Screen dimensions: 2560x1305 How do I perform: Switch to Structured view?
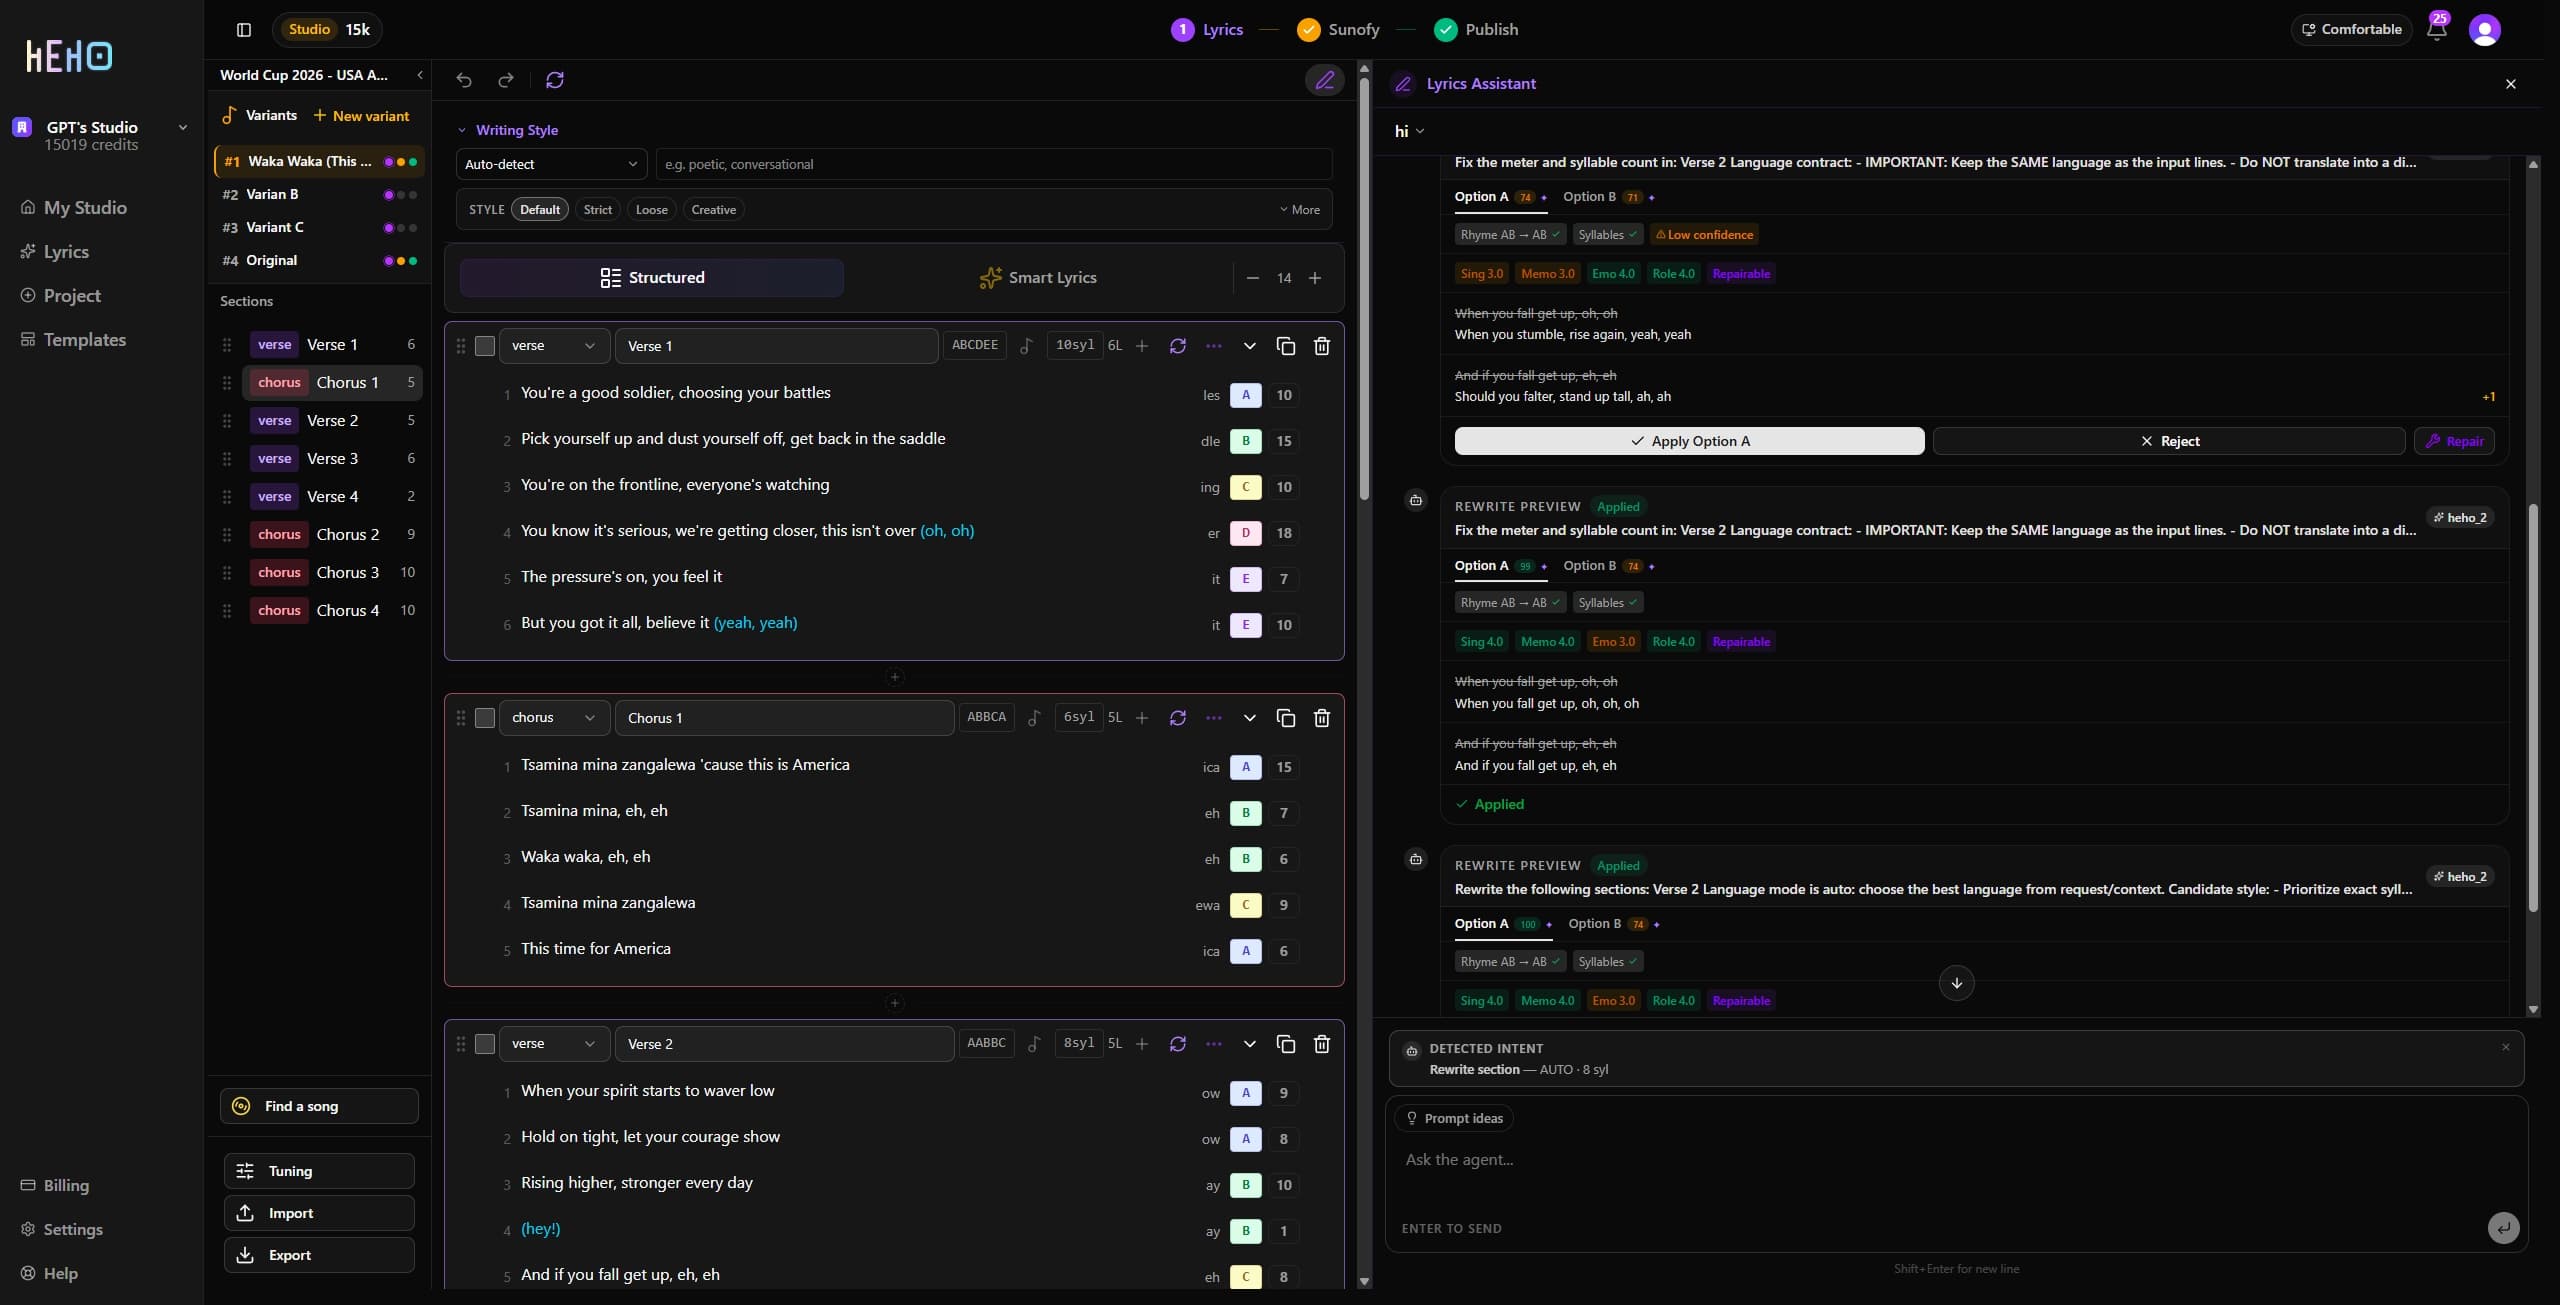(x=652, y=278)
